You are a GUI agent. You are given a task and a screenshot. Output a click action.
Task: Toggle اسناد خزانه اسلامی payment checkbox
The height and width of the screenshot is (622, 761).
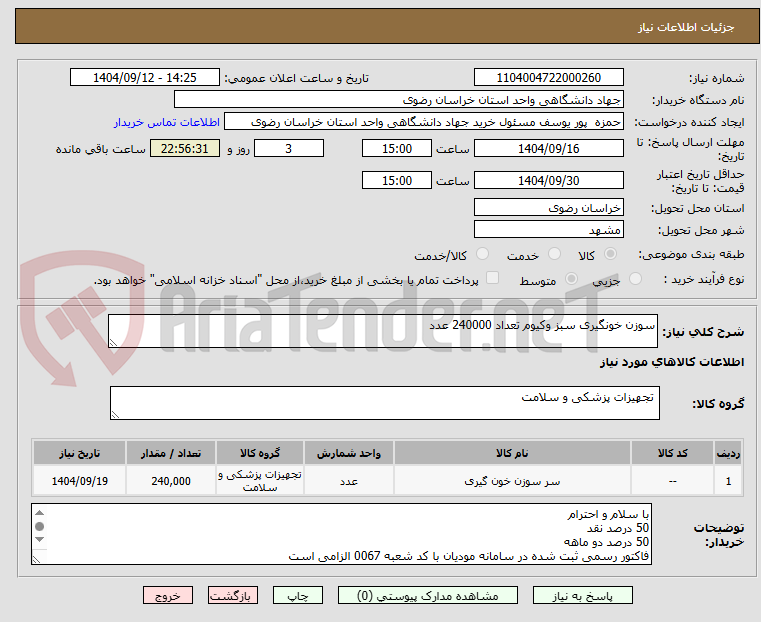tap(492, 278)
